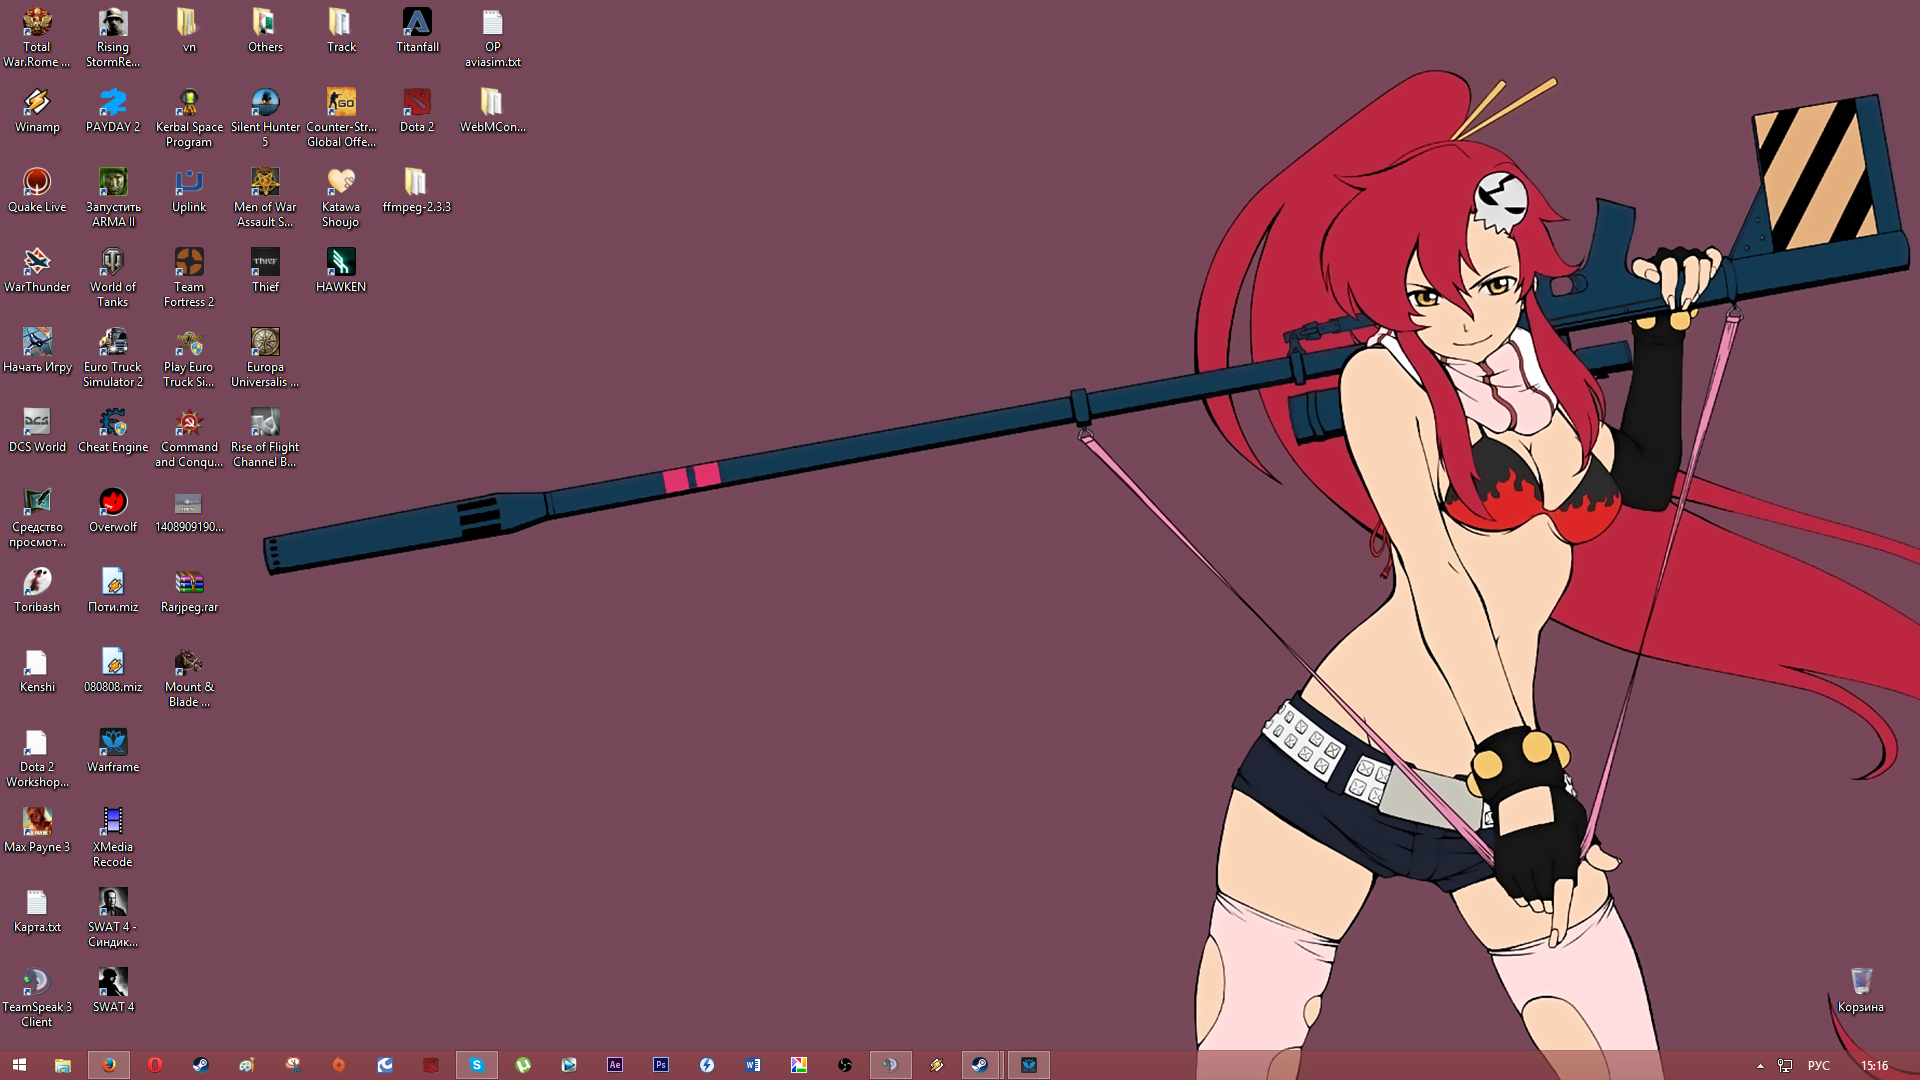Click the taskbar clock showing 15:16
Image resolution: width=1920 pixels, height=1080 pixels.
point(1874,1066)
